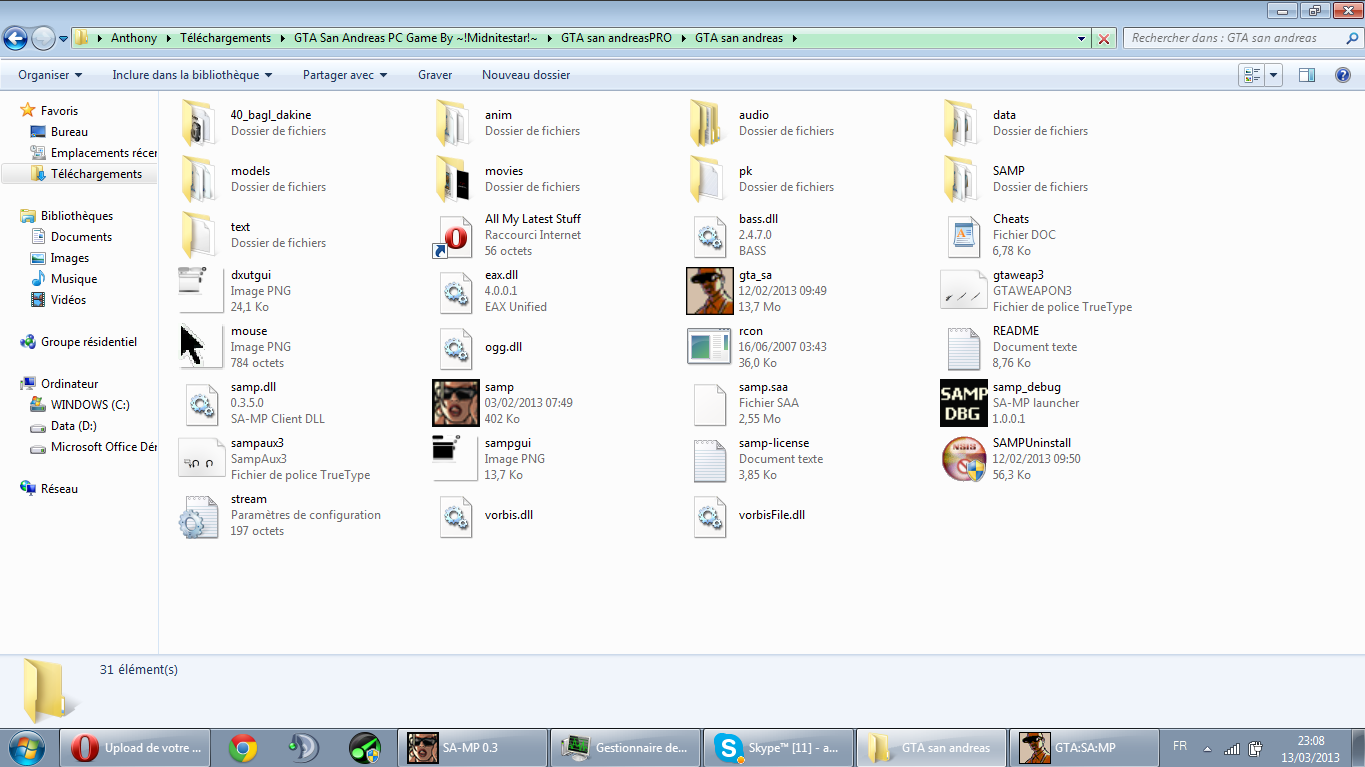Open the Organiser dropdown menu
The image size is (1365, 767).
(x=50, y=75)
